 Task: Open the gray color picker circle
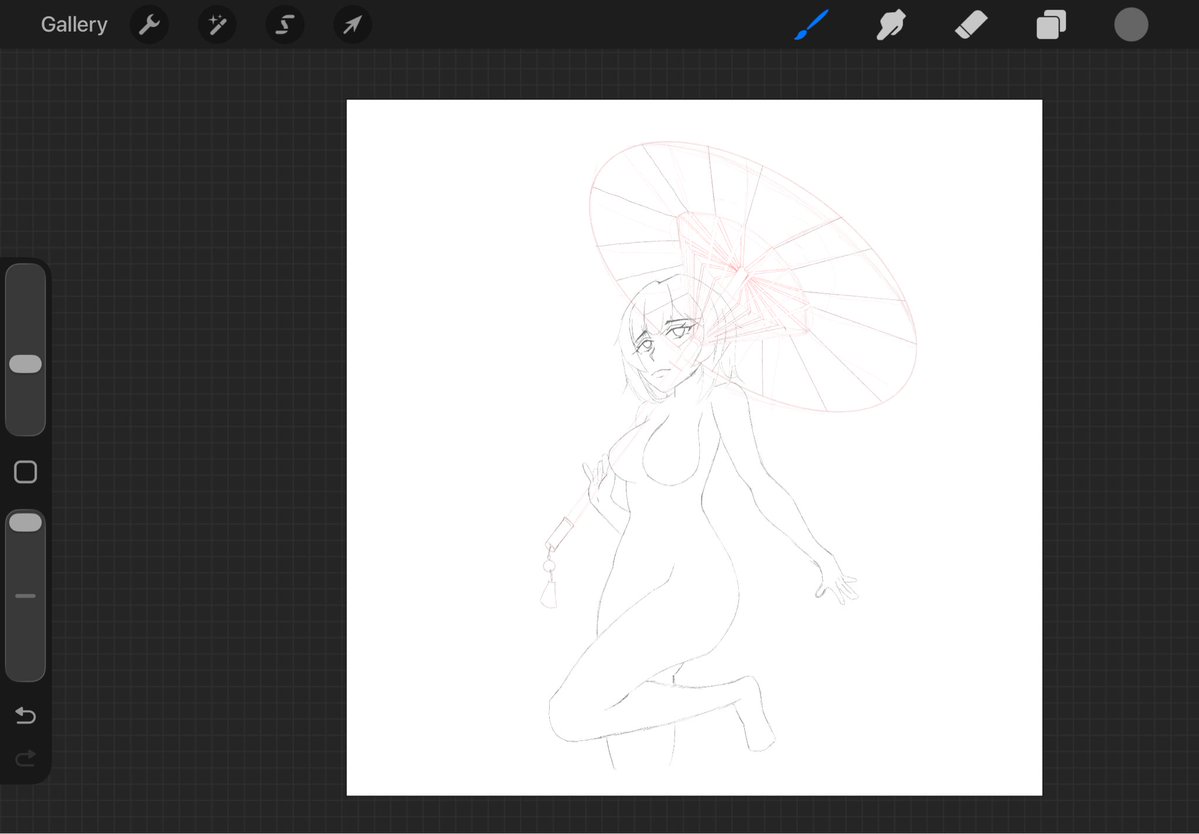(1131, 24)
